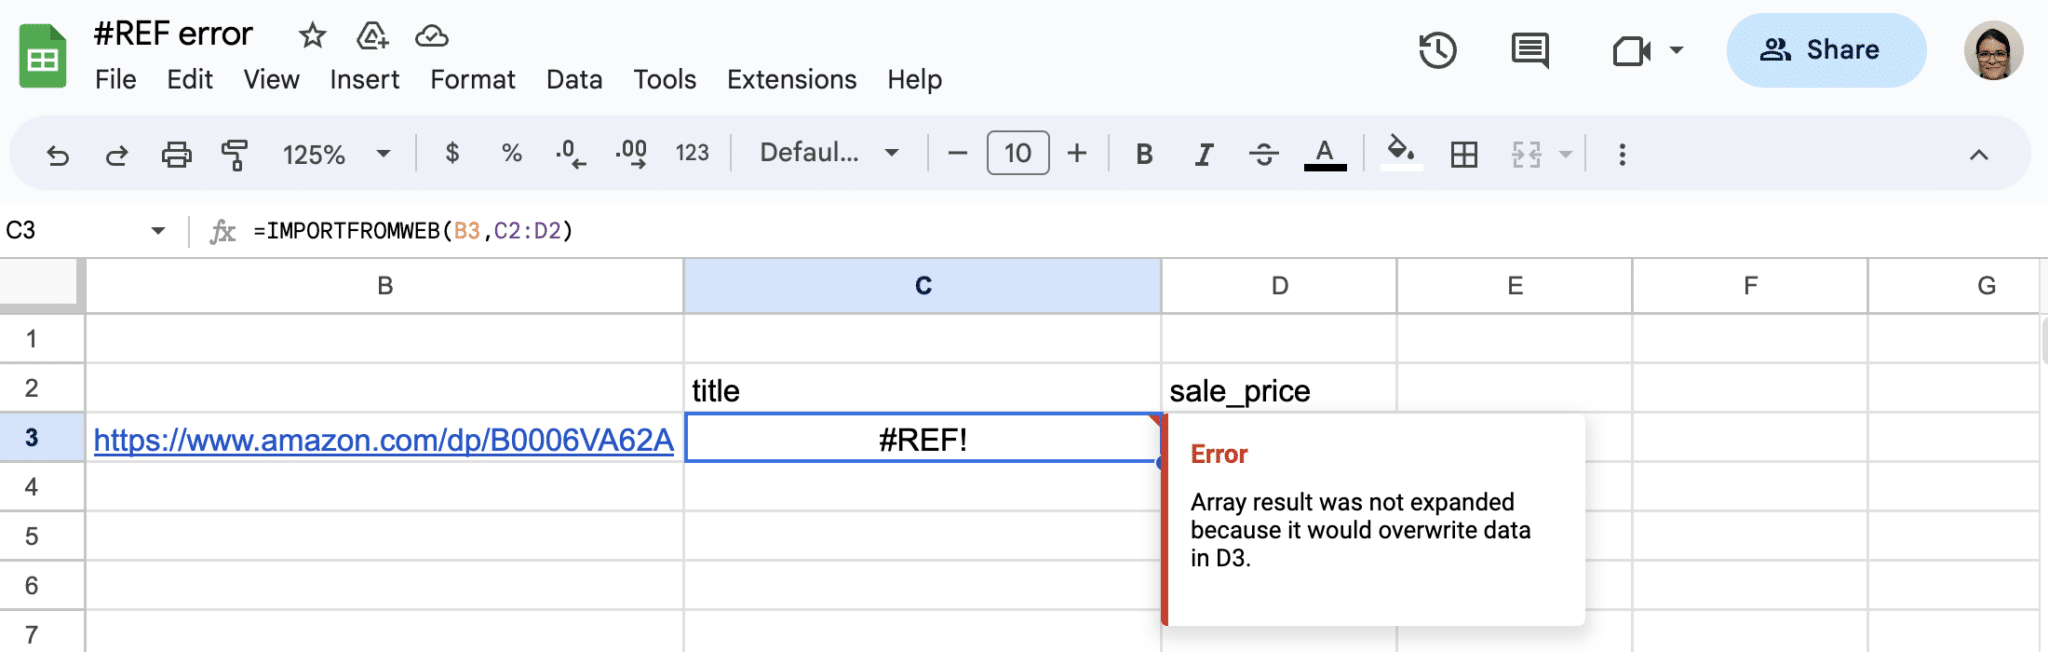The width and height of the screenshot is (2048, 652).
Task: Click the Name box showing C3
Action: pyautogui.click(x=70, y=231)
